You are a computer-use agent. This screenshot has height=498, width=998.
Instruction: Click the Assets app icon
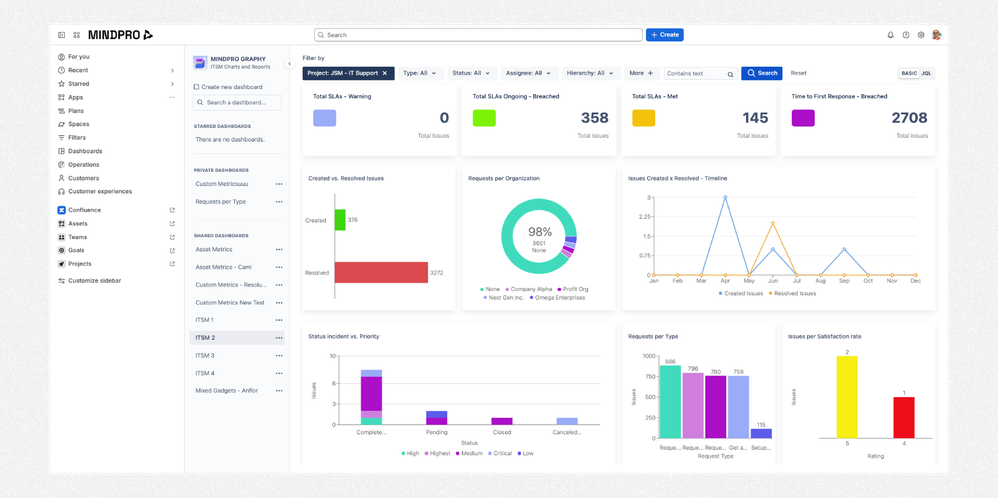tap(61, 224)
